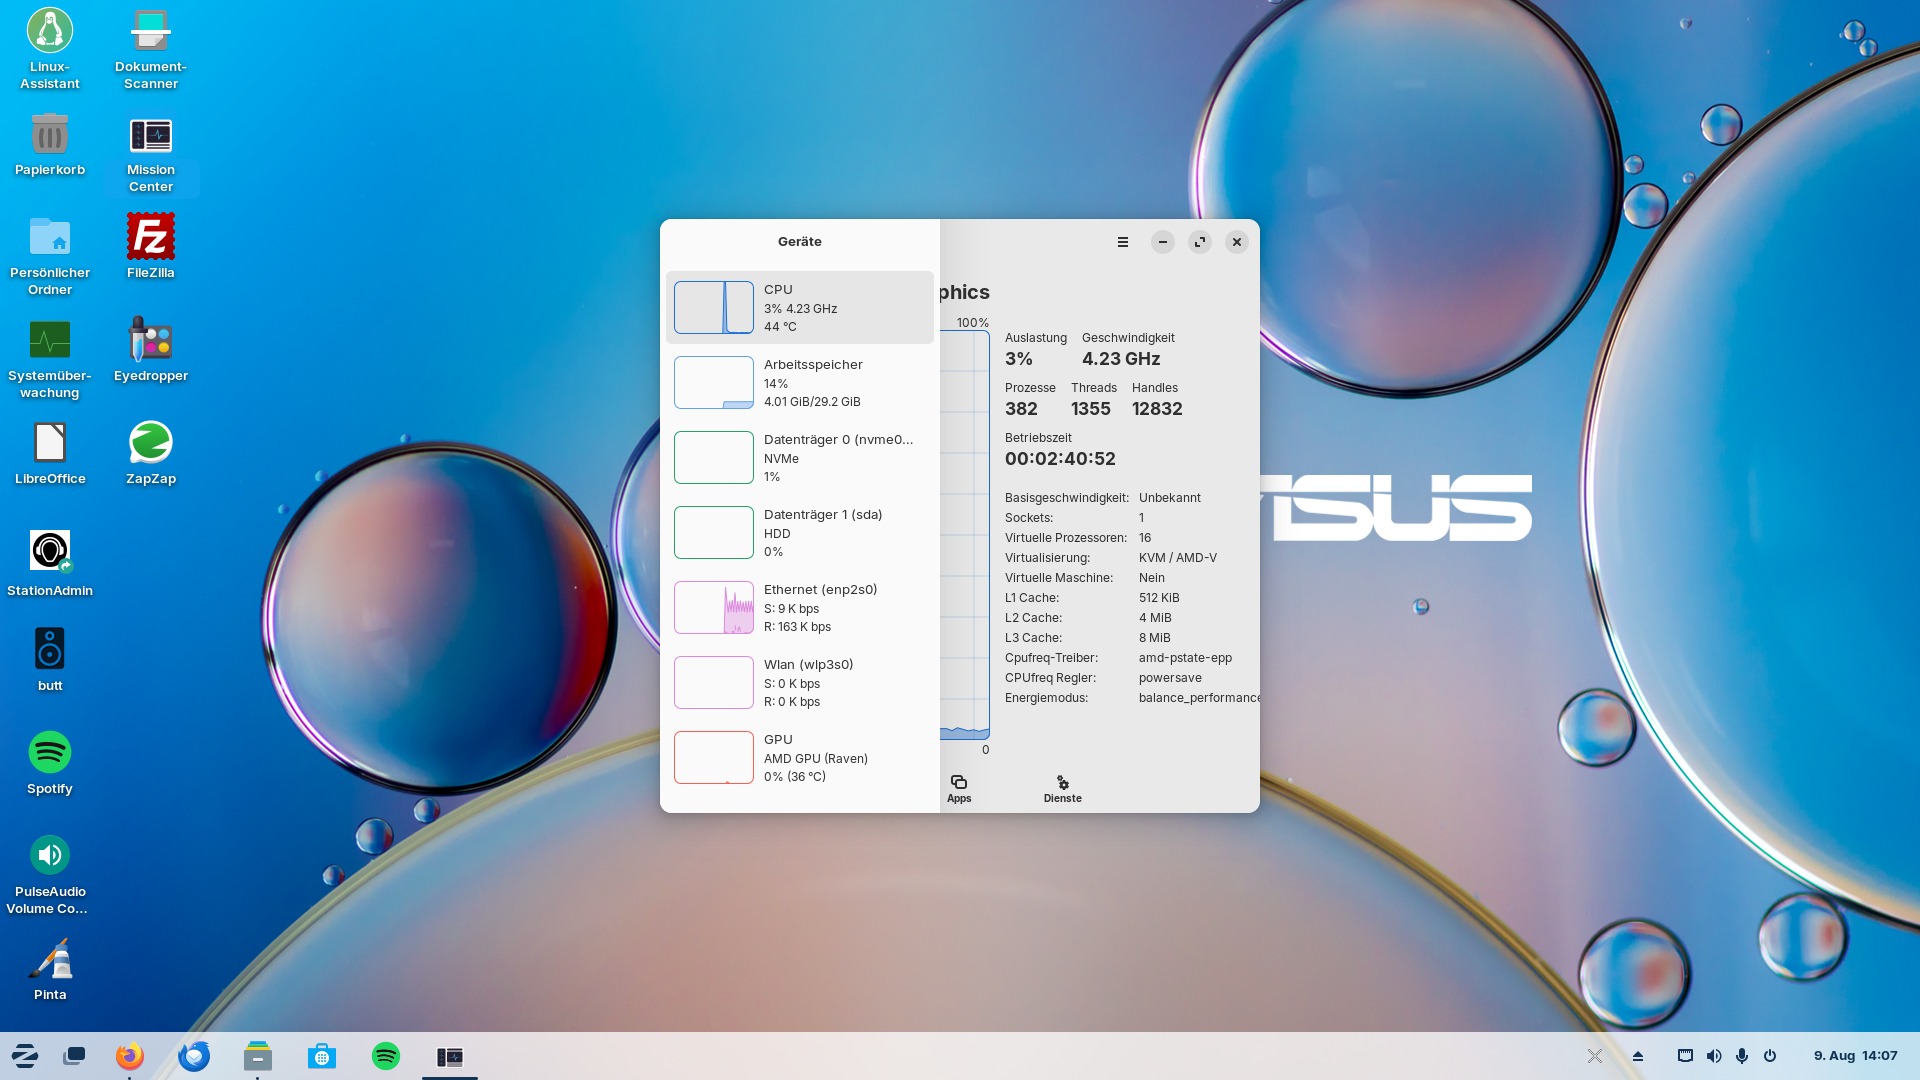Click the ZapZap desktop icon
This screenshot has height=1080, width=1920.
[x=151, y=444]
